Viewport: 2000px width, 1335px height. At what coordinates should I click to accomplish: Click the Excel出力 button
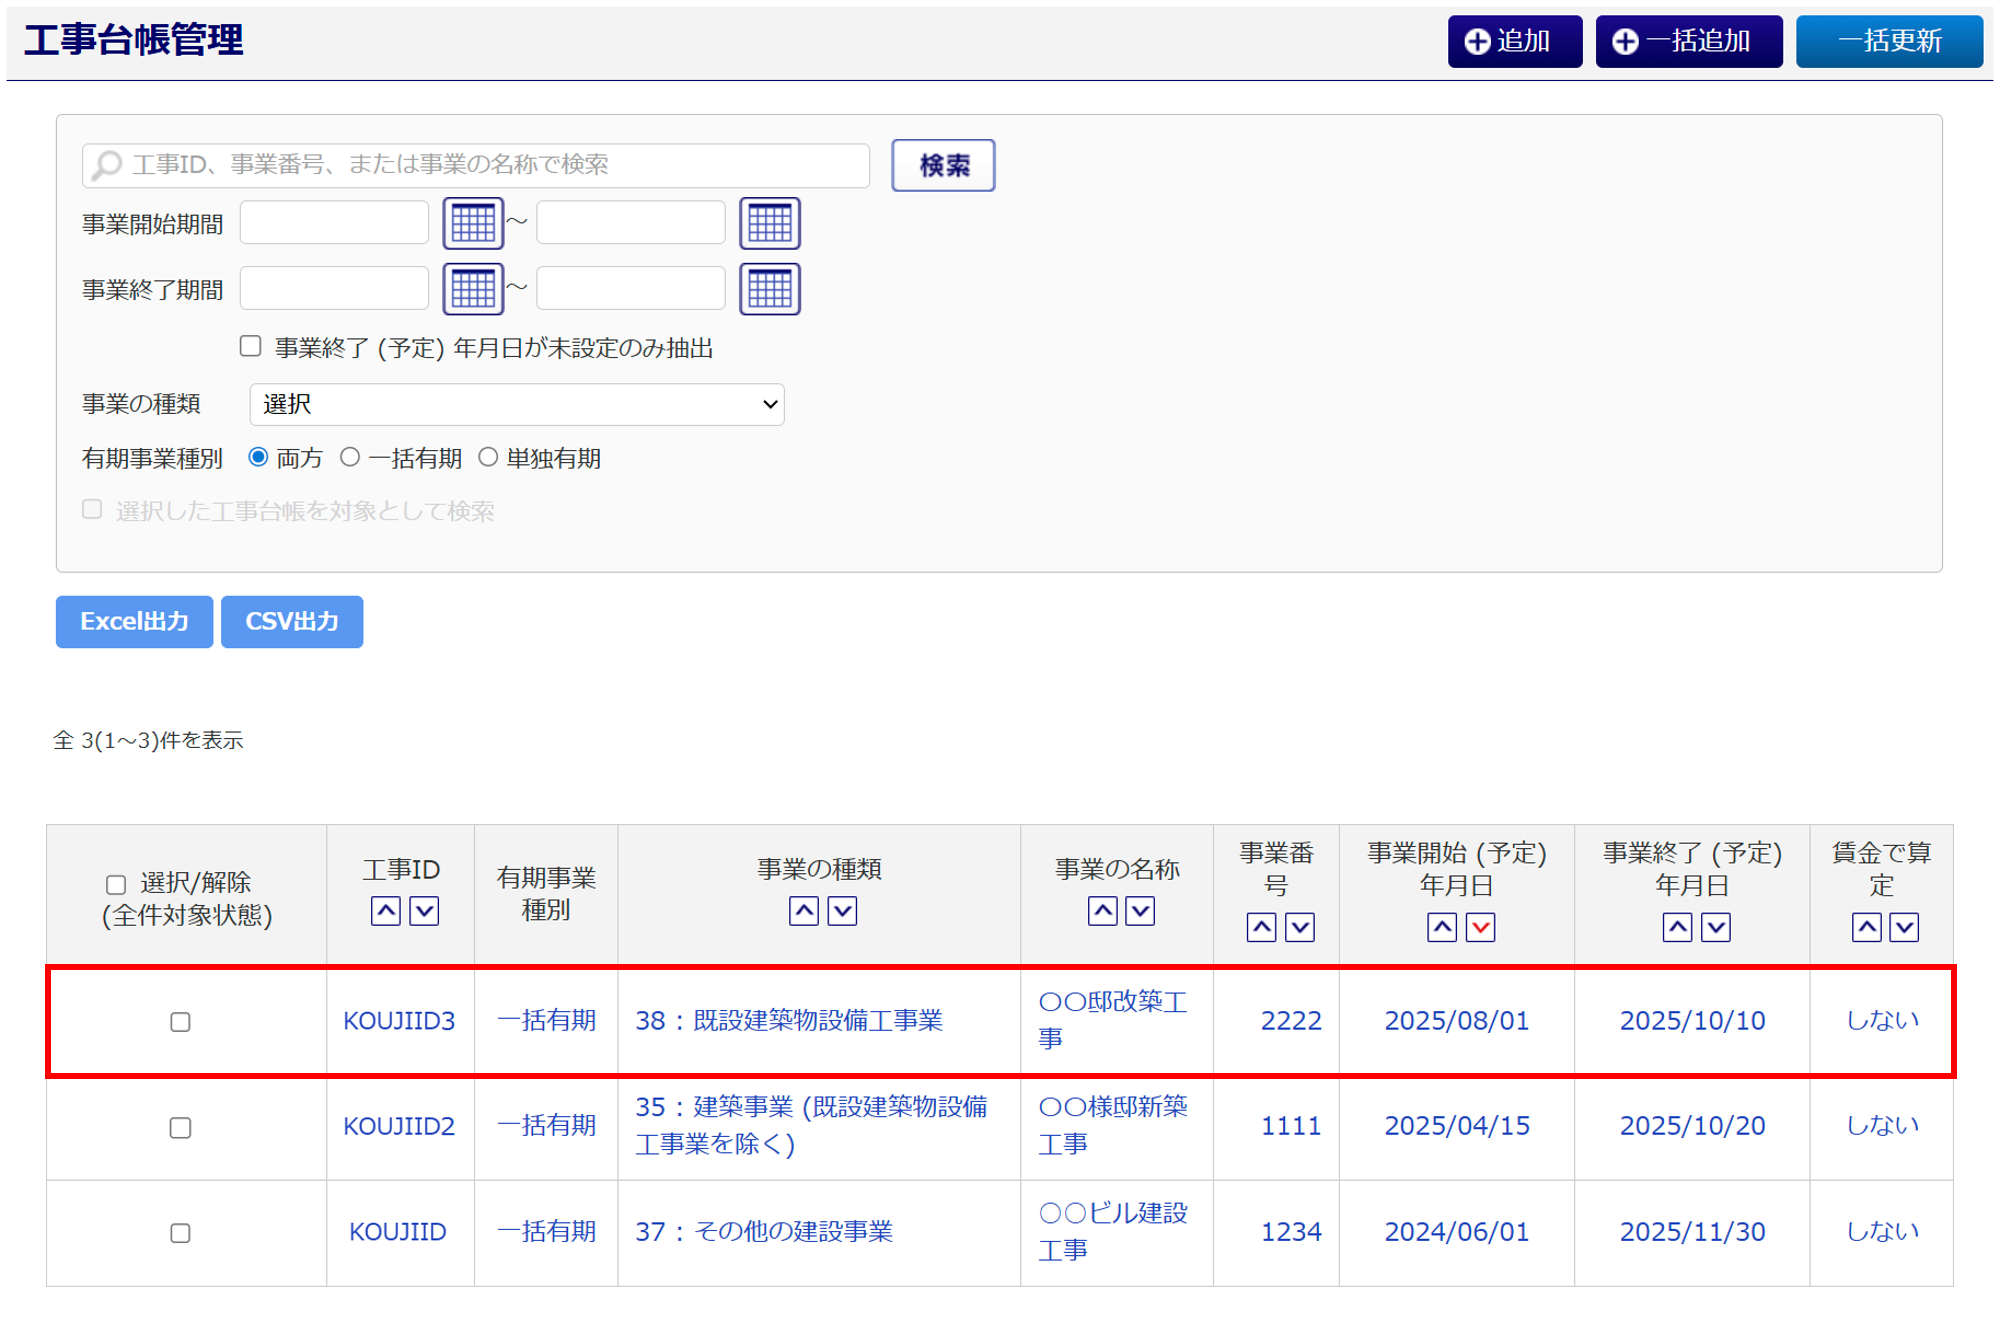click(x=134, y=621)
